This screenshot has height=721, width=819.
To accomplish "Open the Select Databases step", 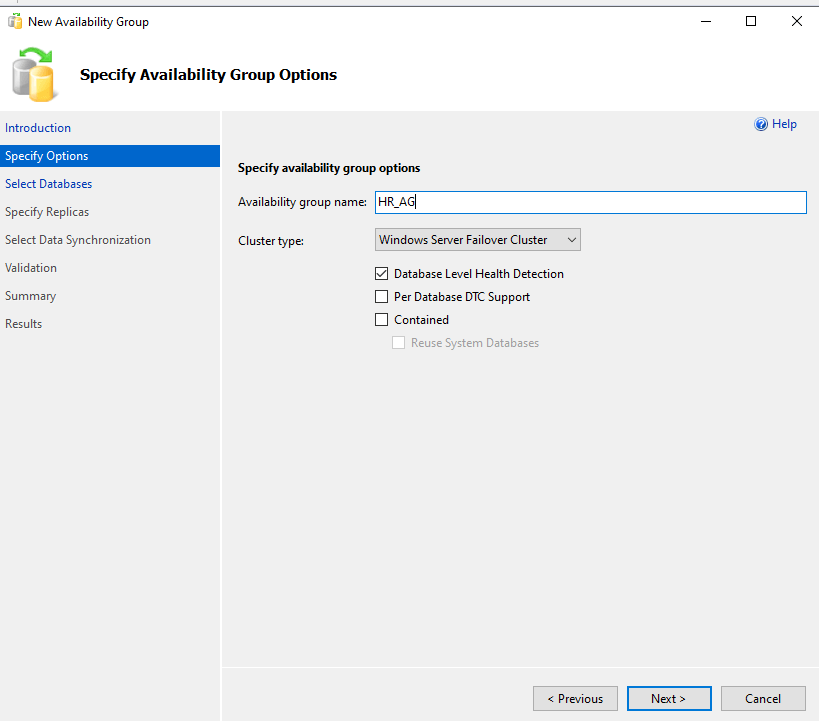I will point(49,184).
